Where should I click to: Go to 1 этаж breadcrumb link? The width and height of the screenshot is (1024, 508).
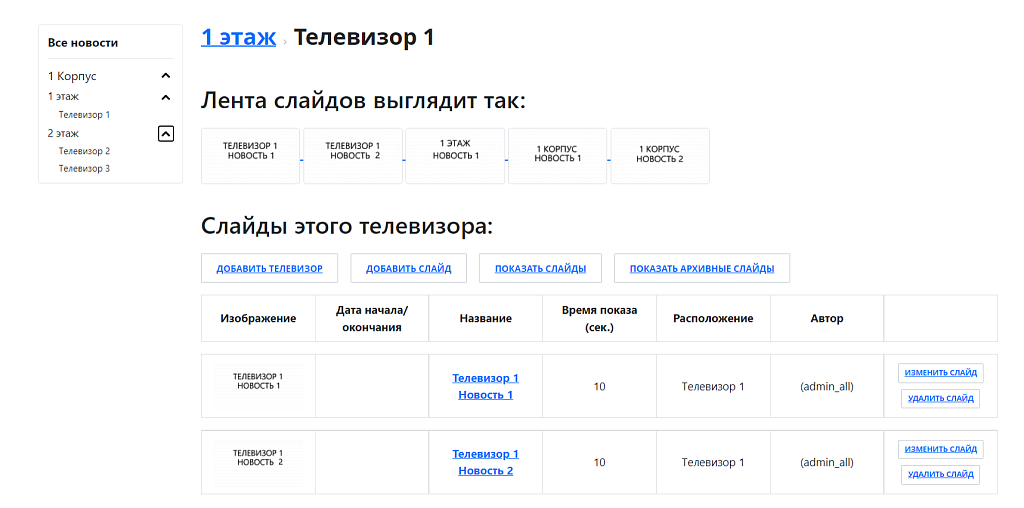click(x=238, y=38)
